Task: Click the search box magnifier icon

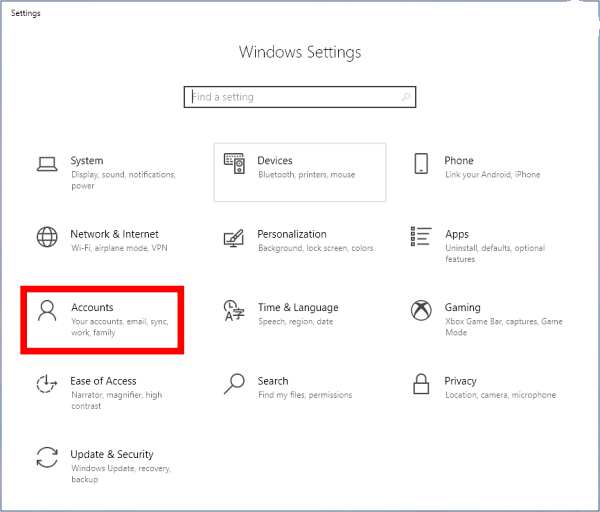Action: click(405, 97)
